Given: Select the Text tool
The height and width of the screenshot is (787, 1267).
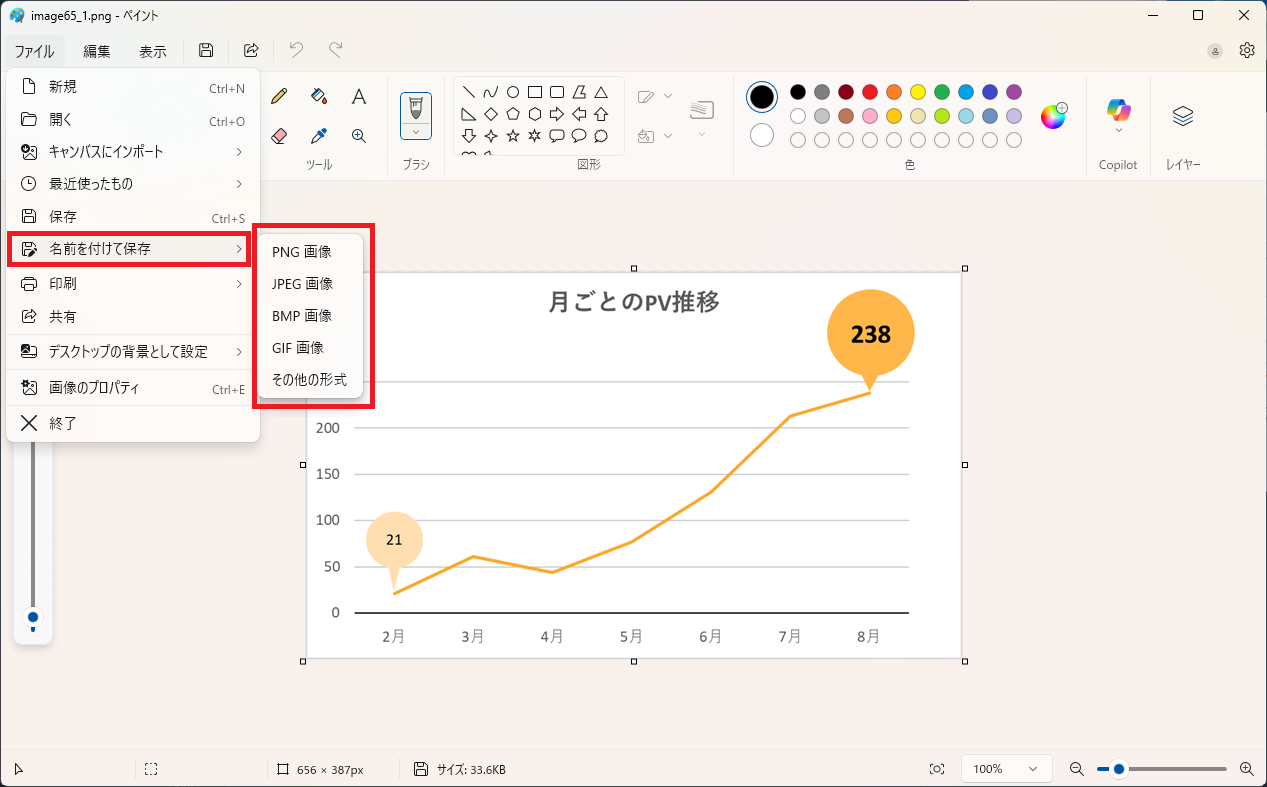Looking at the screenshot, I should (358, 96).
